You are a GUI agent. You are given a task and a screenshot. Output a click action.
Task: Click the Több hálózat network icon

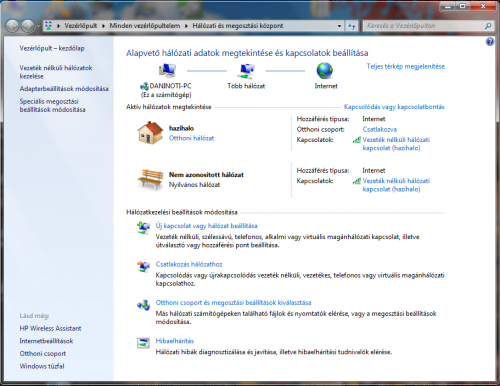tap(247, 70)
